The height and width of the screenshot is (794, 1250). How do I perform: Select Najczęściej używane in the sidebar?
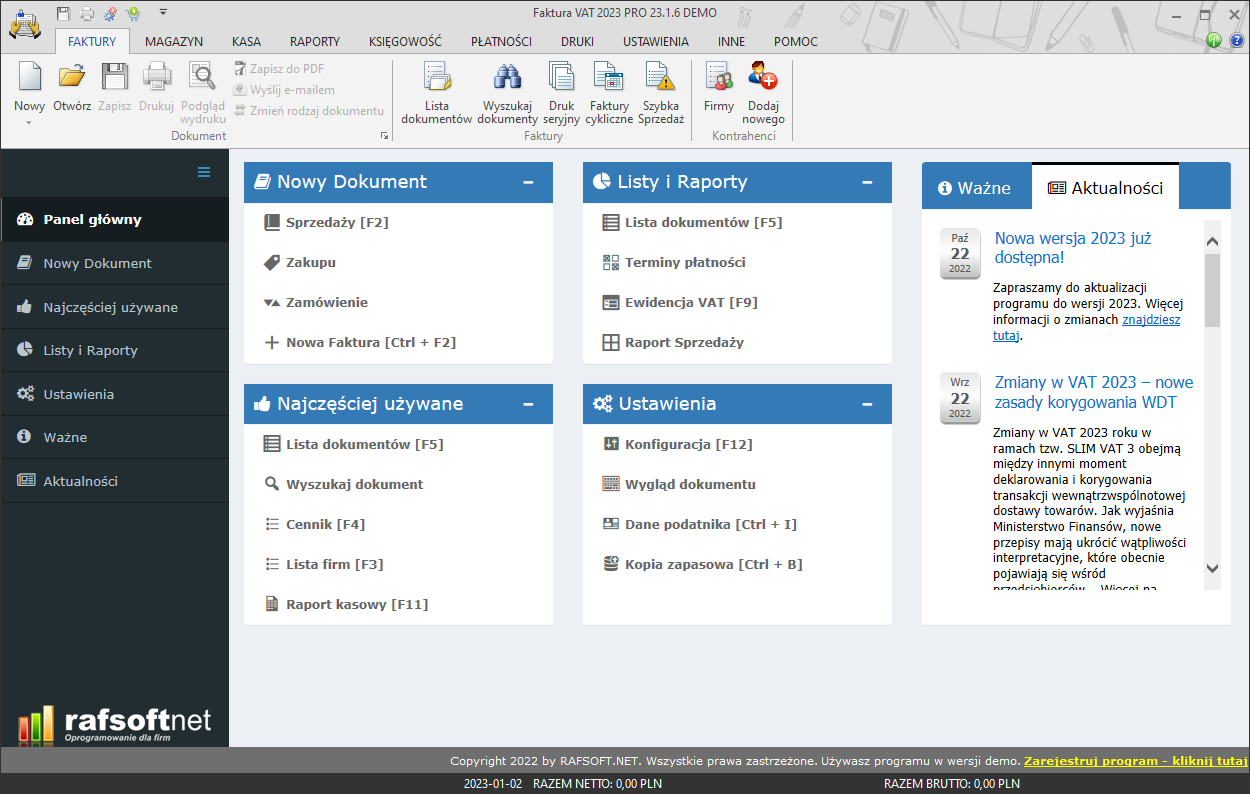[114, 307]
